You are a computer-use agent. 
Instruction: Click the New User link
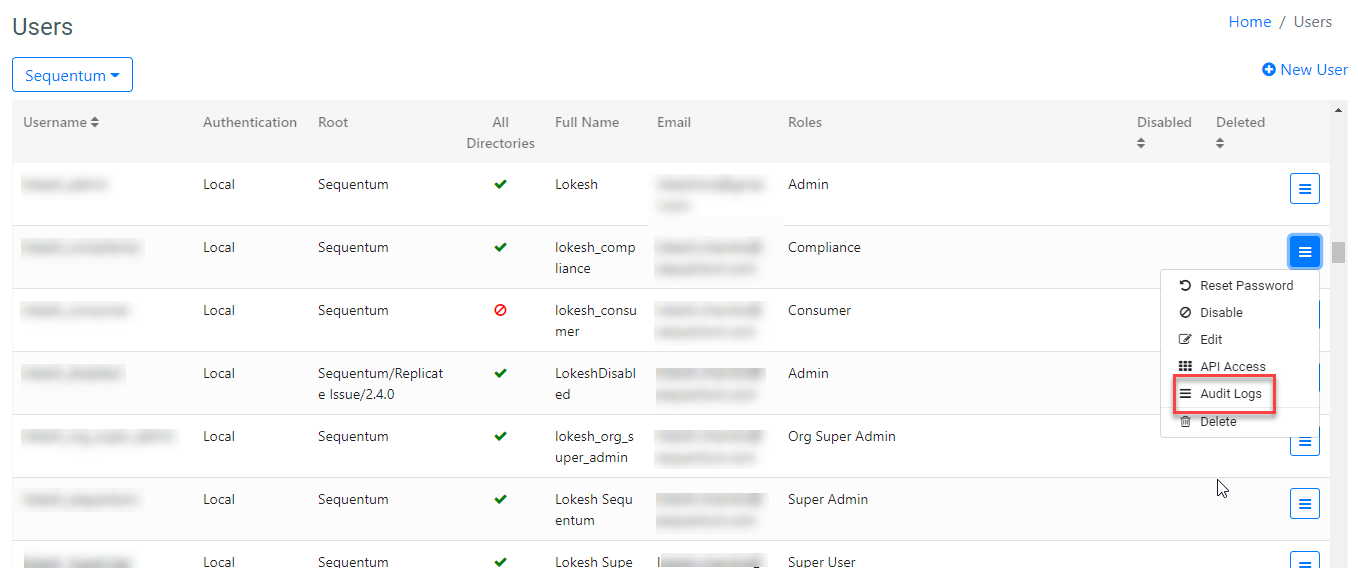click(1305, 69)
